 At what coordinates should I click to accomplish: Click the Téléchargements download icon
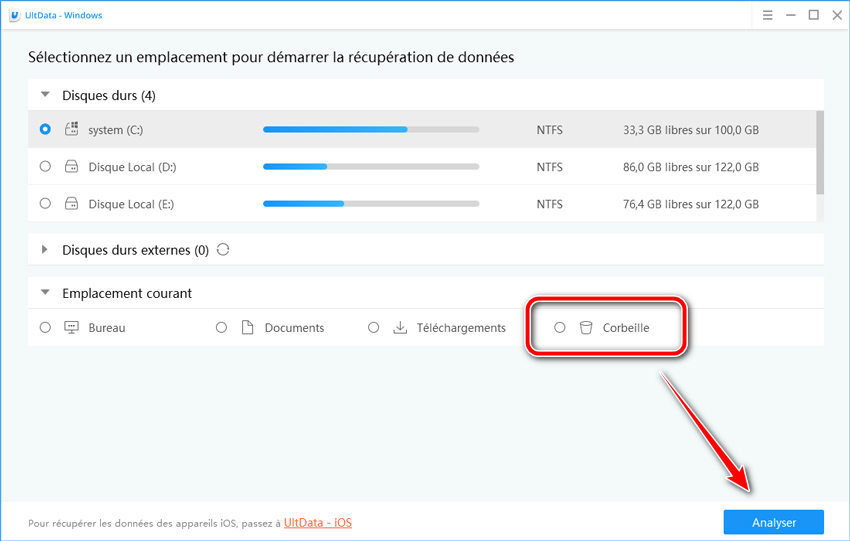pyautogui.click(x=400, y=327)
